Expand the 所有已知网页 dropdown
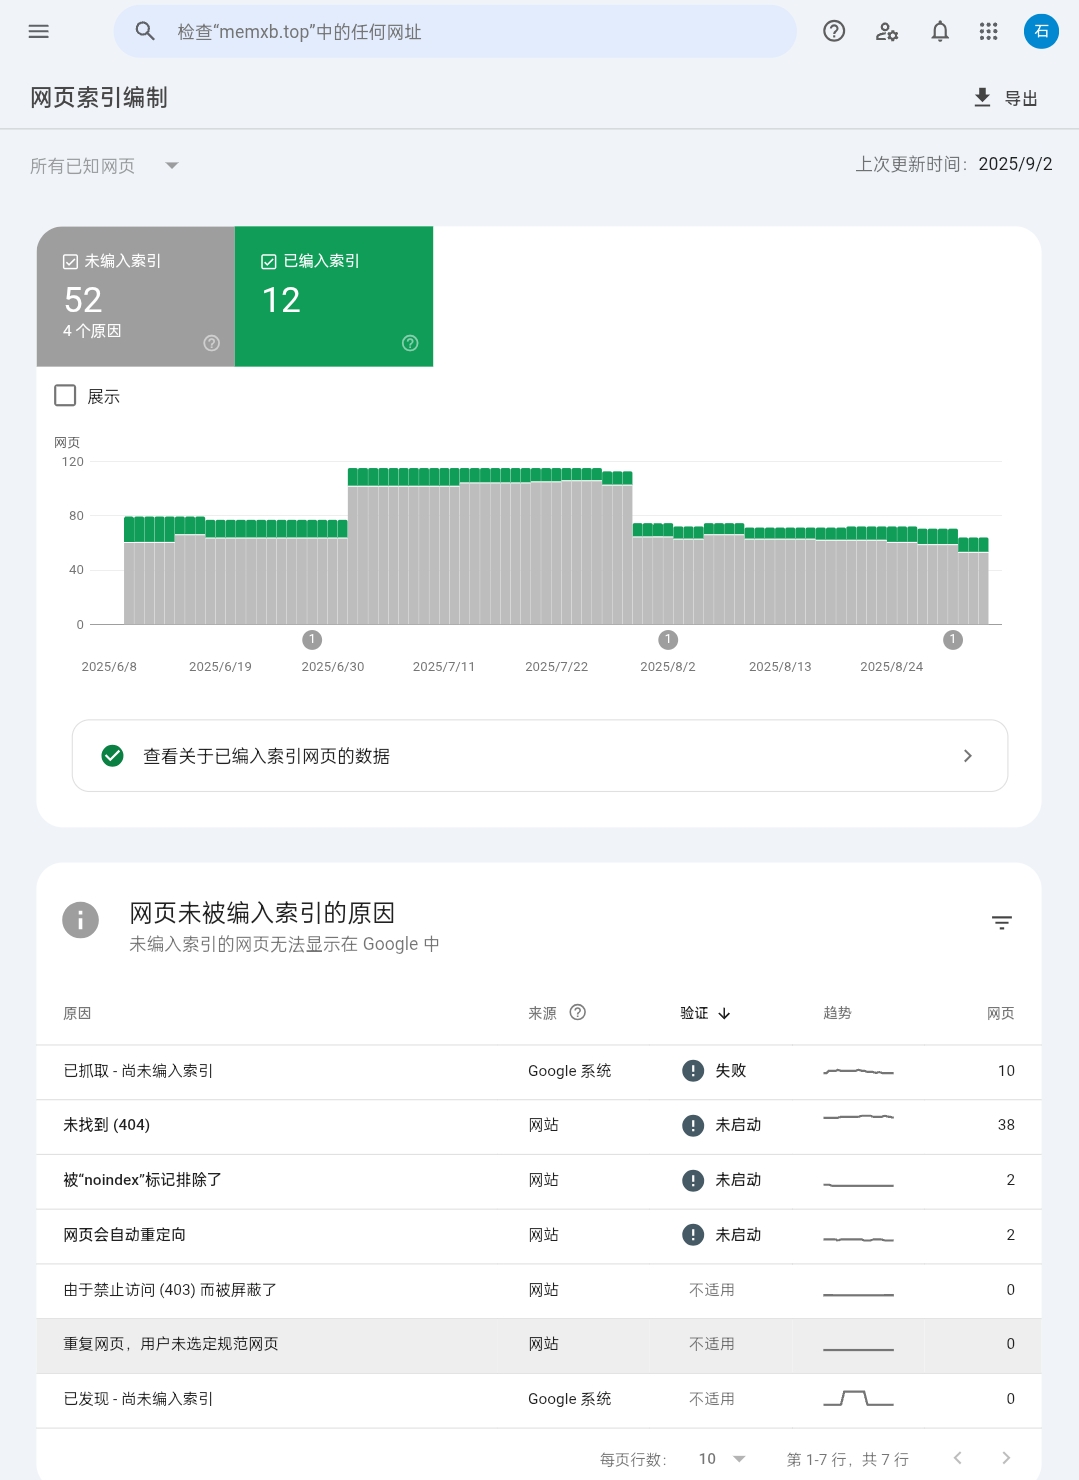The image size is (1079, 1480). [x=104, y=166]
